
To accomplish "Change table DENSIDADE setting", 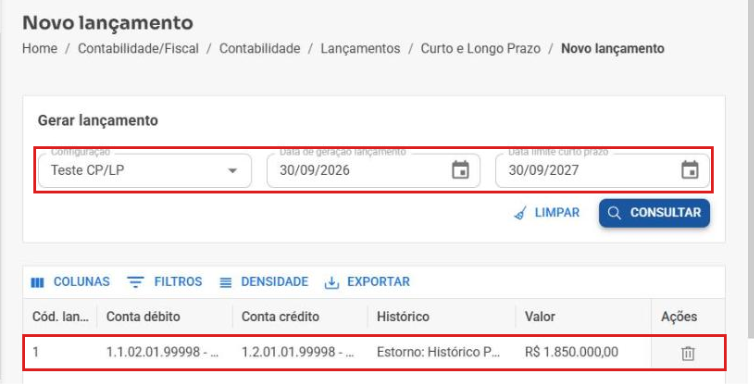I will click(x=264, y=282).
